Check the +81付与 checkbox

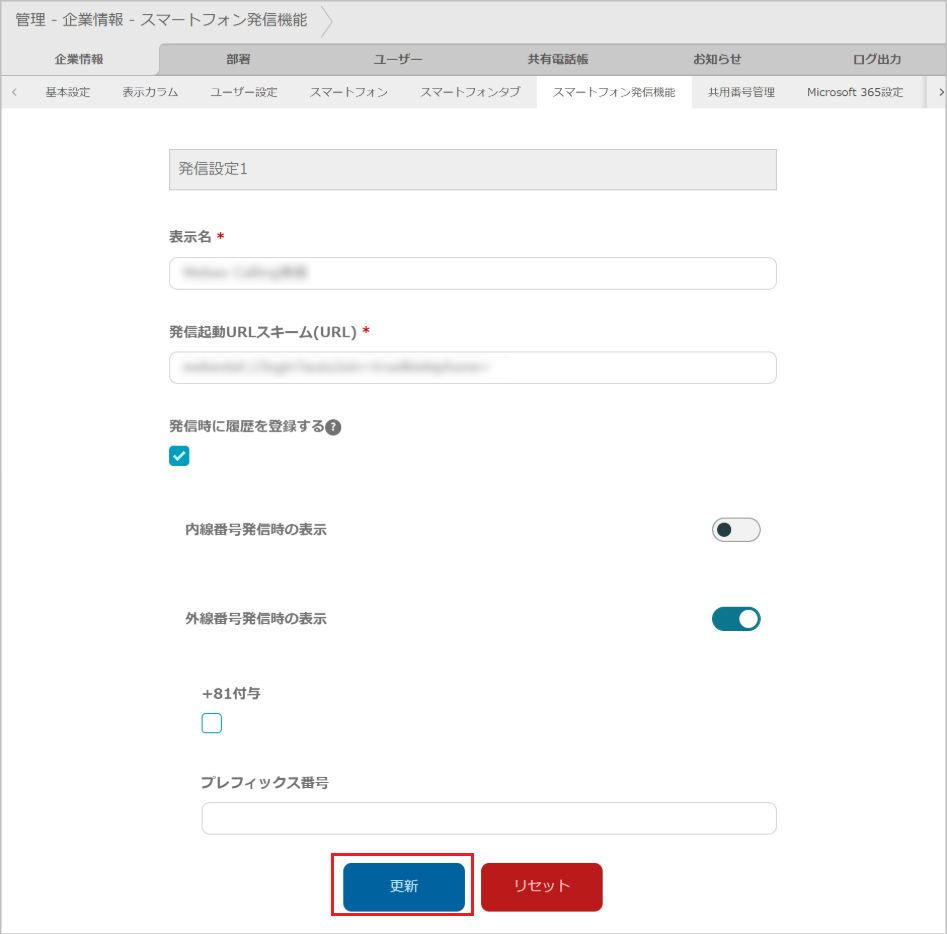click(x=211, y=722)
